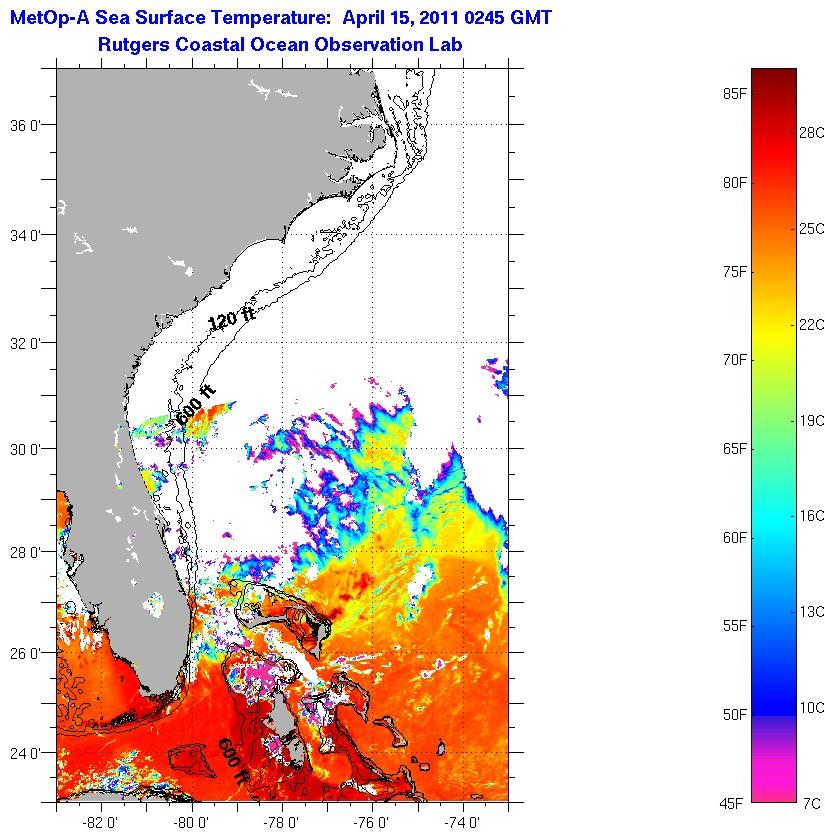Click the 28C colorbar label

[x=812, y=133]
